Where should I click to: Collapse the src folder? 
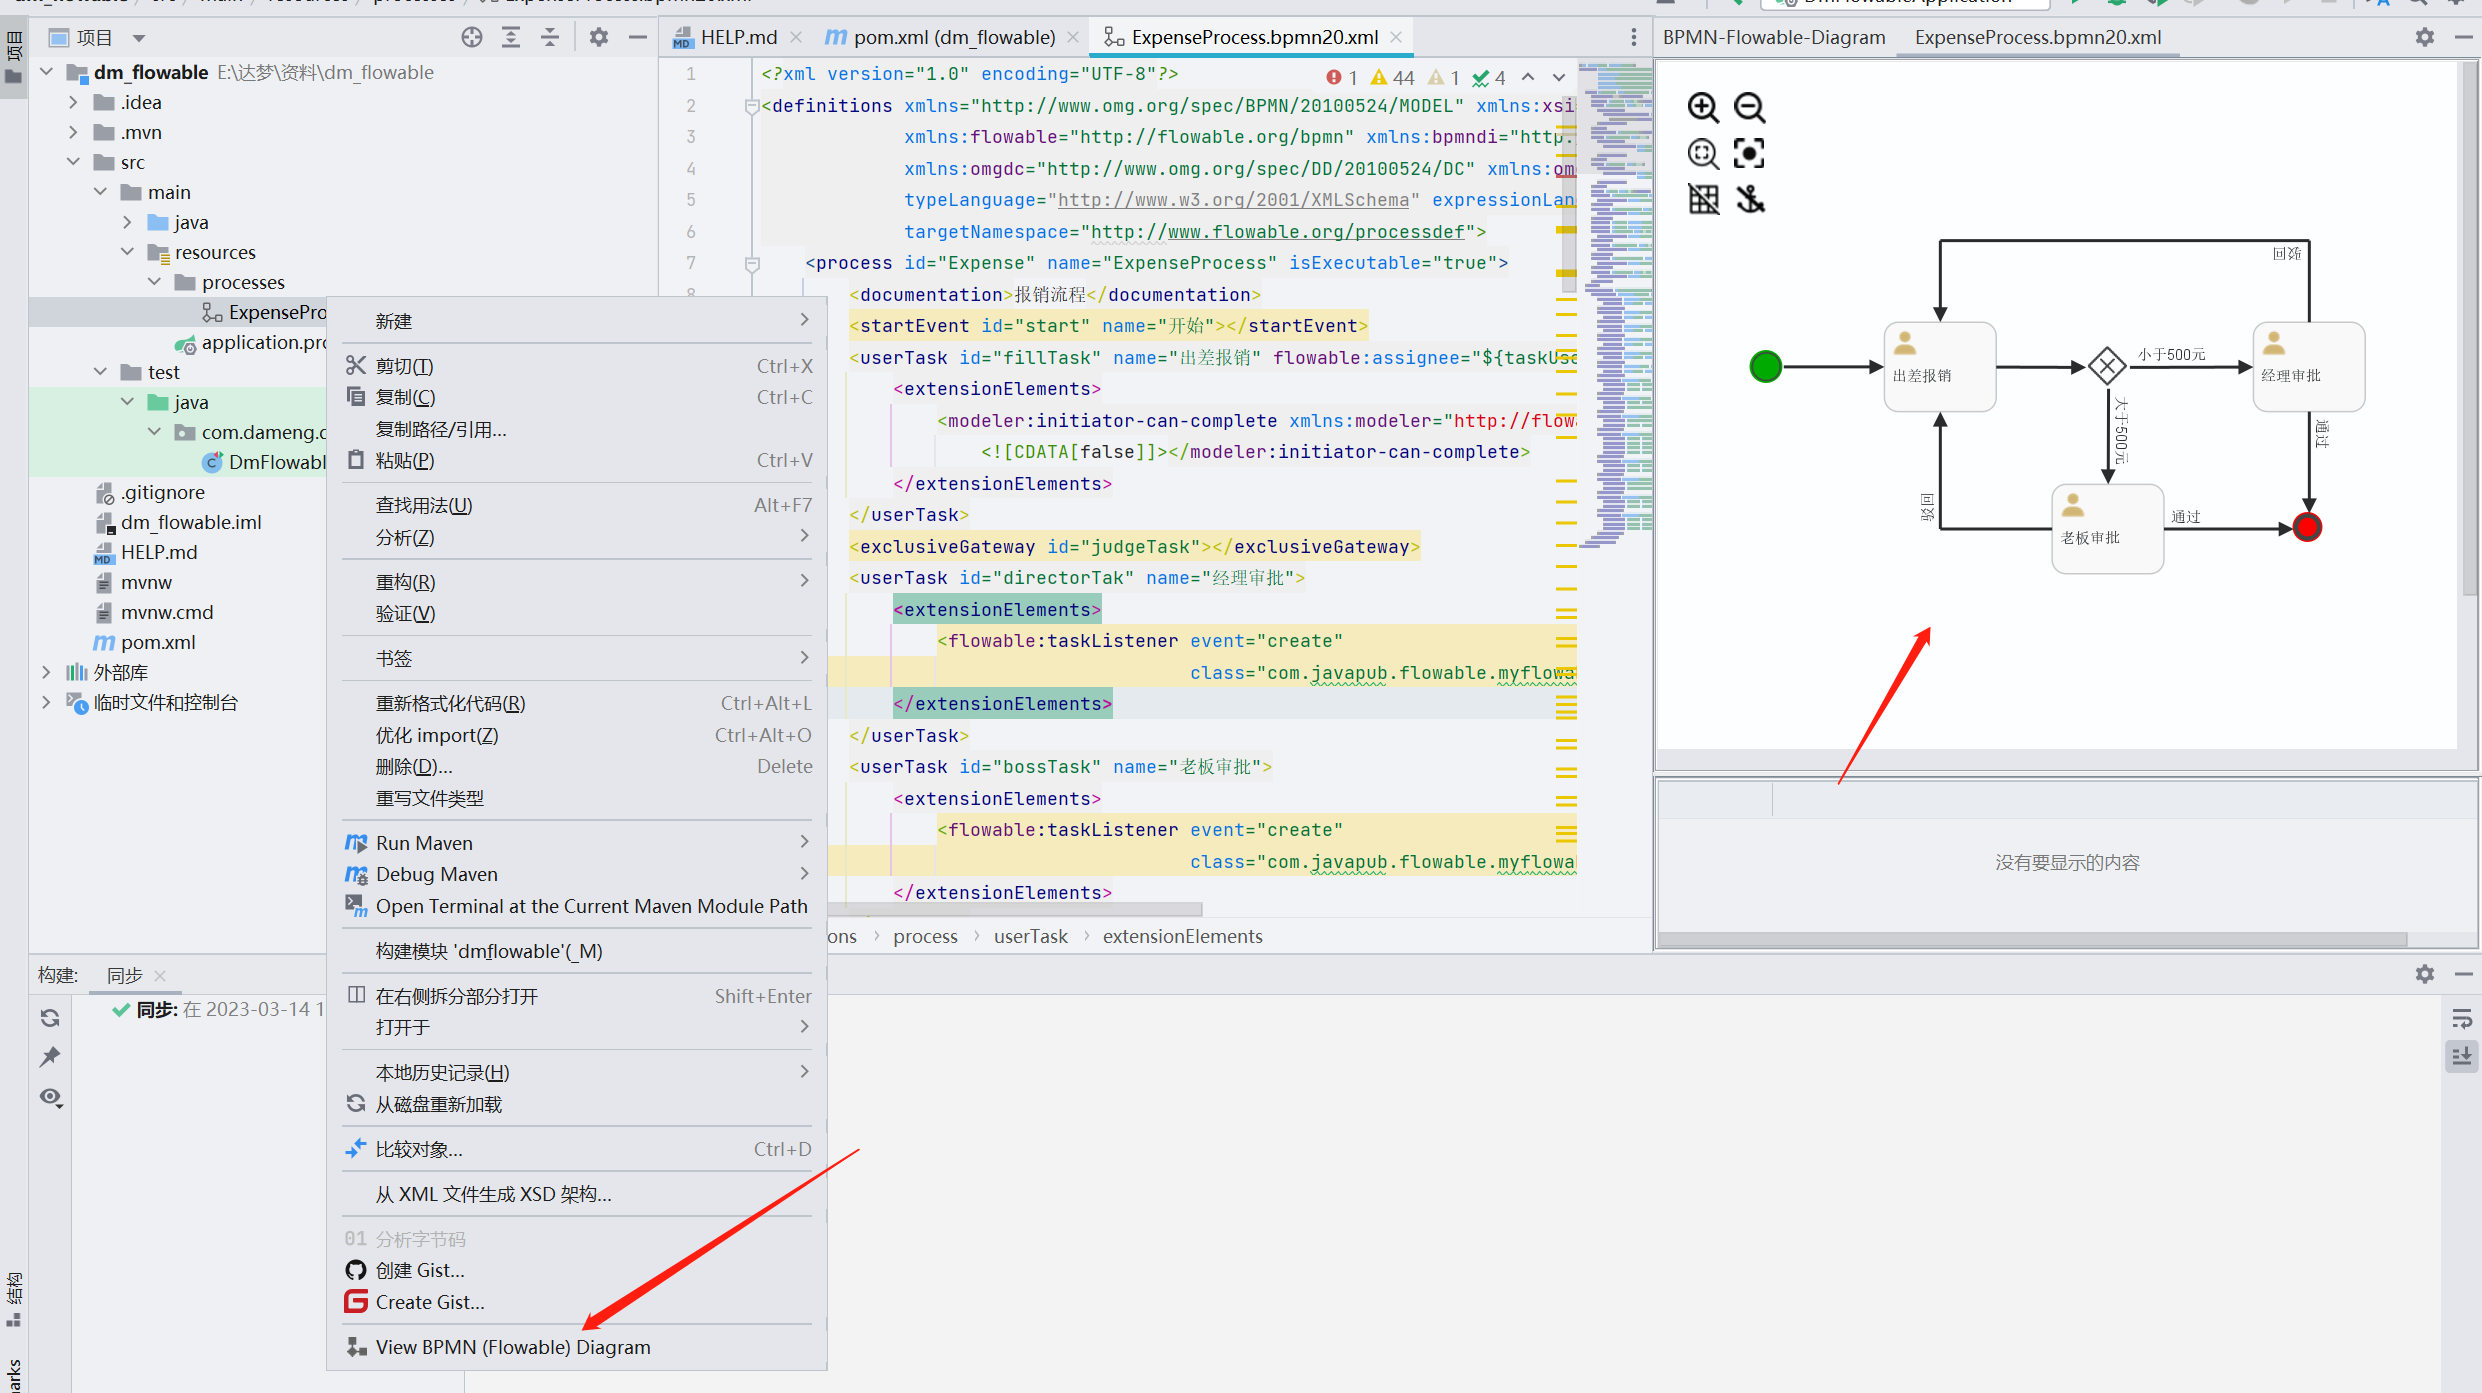[x=73, y=162]
